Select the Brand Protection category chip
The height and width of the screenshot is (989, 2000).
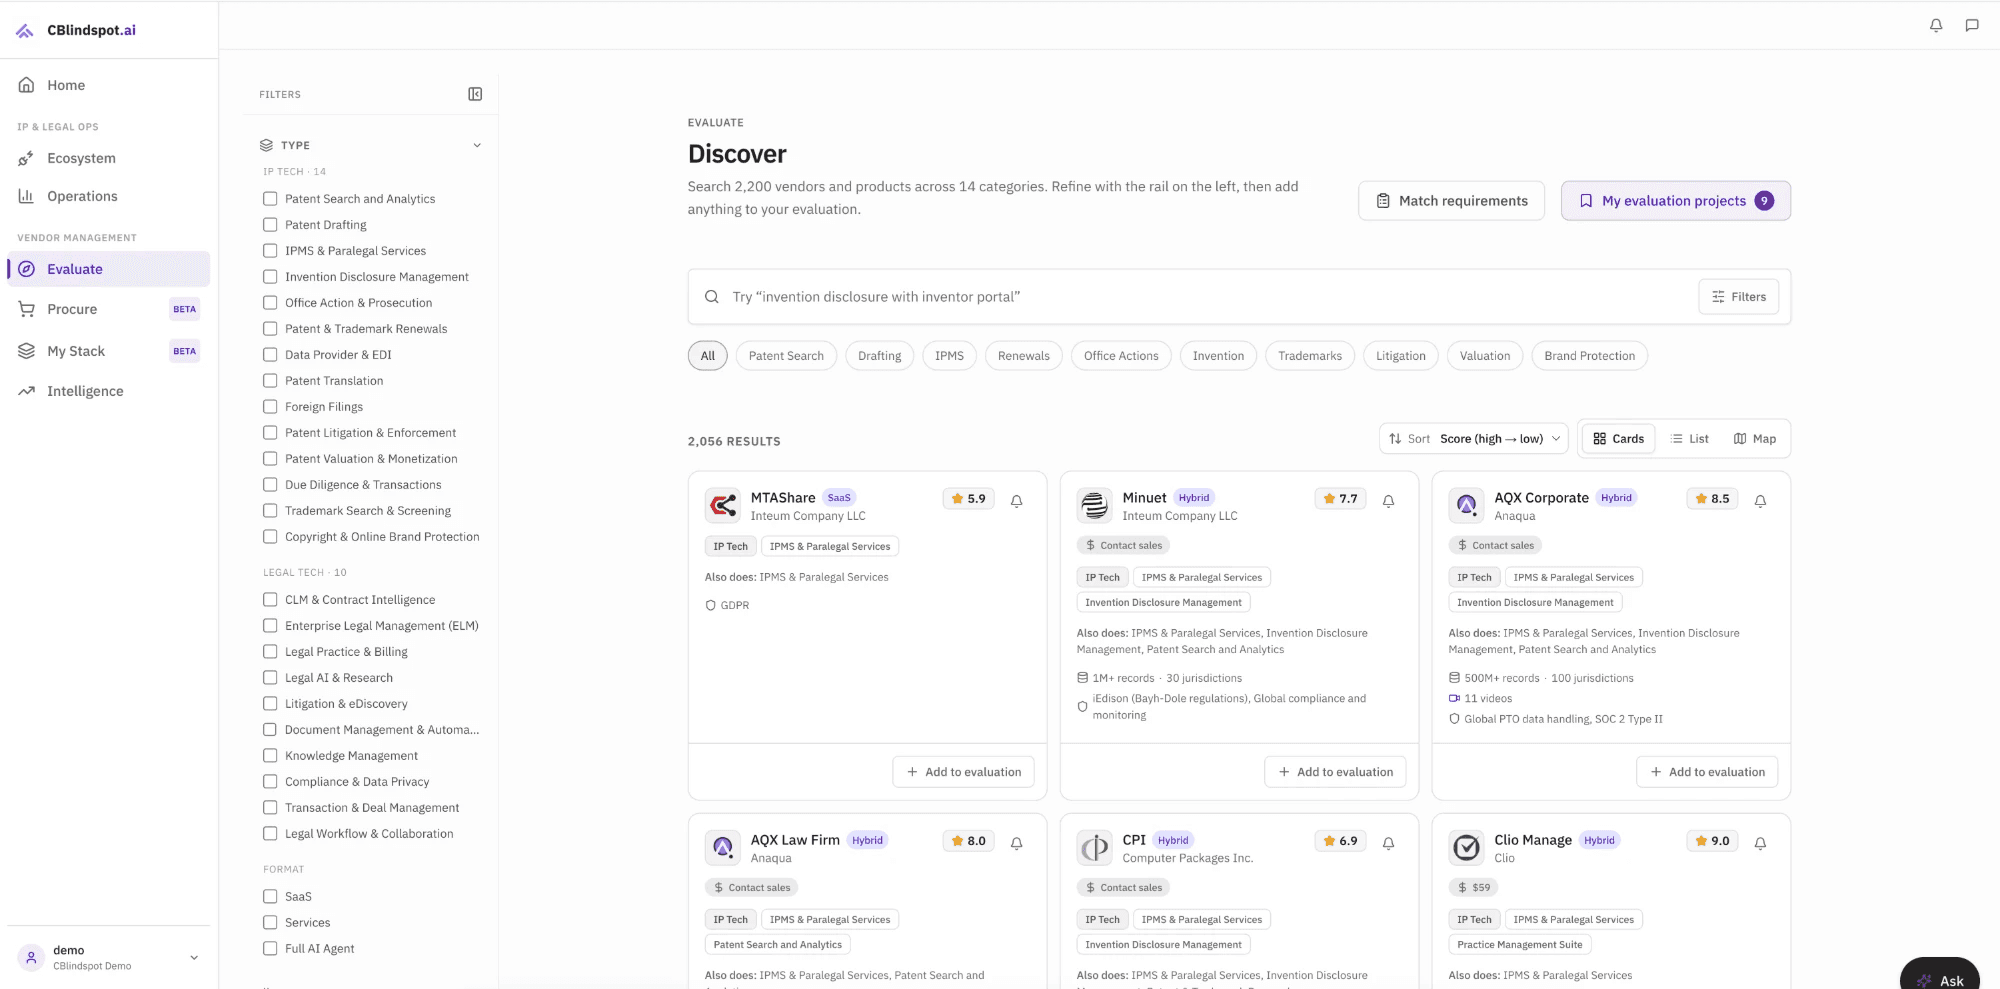[1590, 356]
